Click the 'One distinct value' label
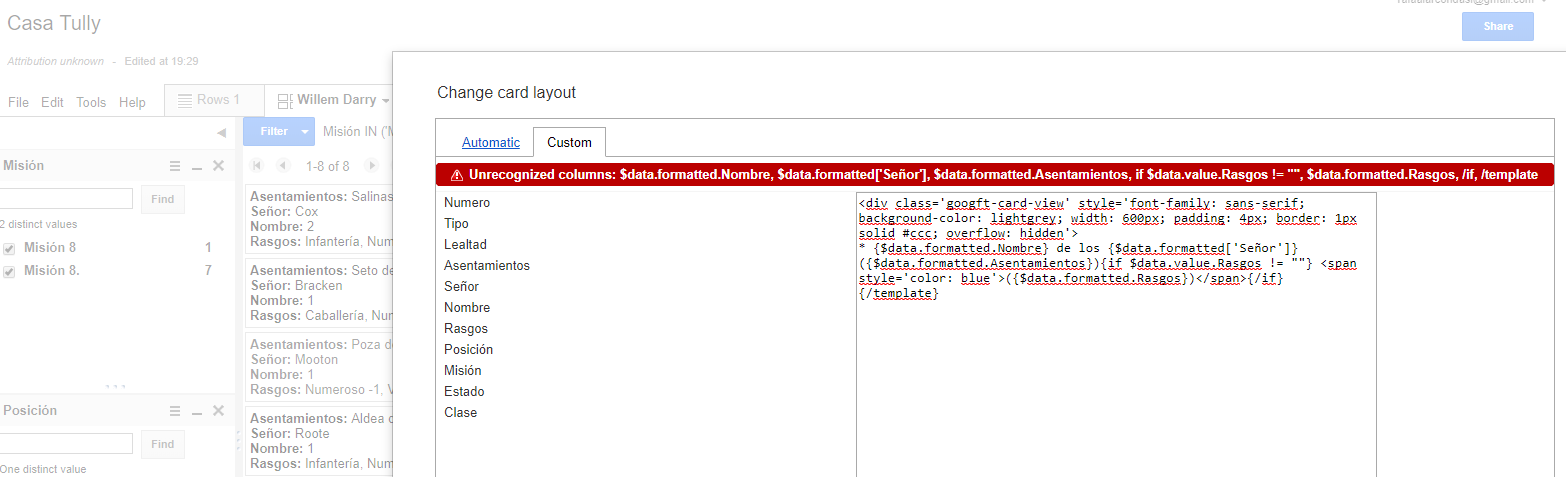 [x=43, y=469]
